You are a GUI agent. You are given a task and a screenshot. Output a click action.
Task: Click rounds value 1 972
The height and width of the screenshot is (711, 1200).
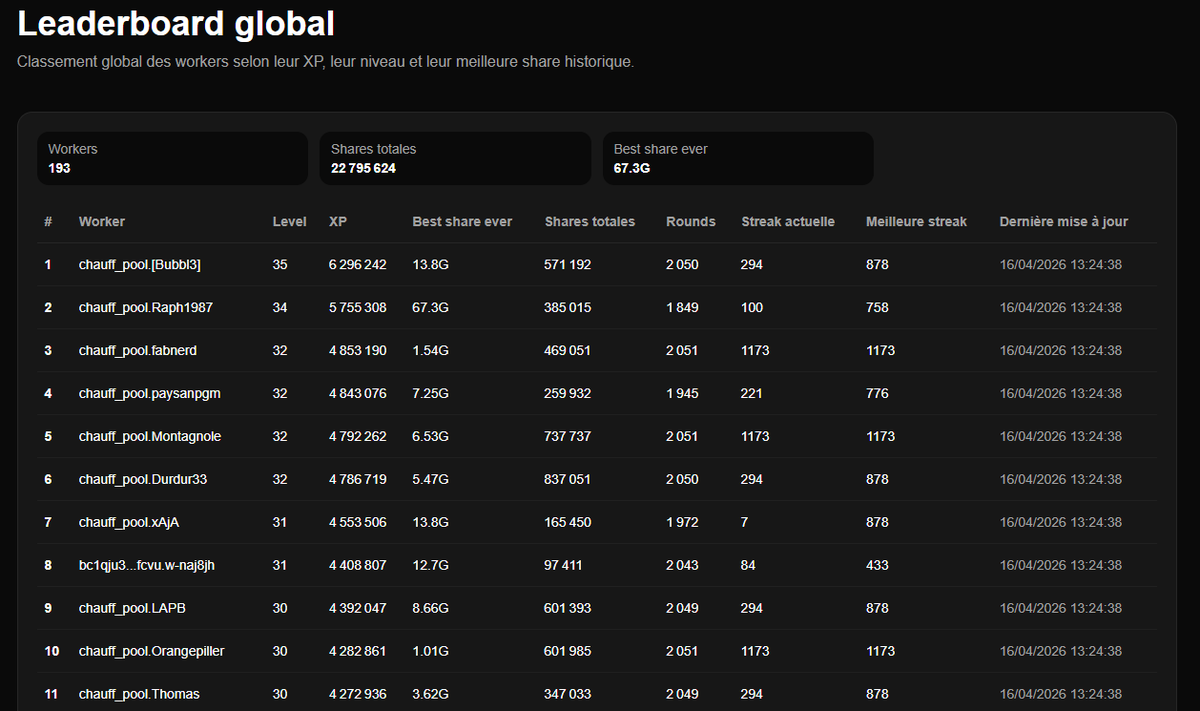[x=682, y=523]
